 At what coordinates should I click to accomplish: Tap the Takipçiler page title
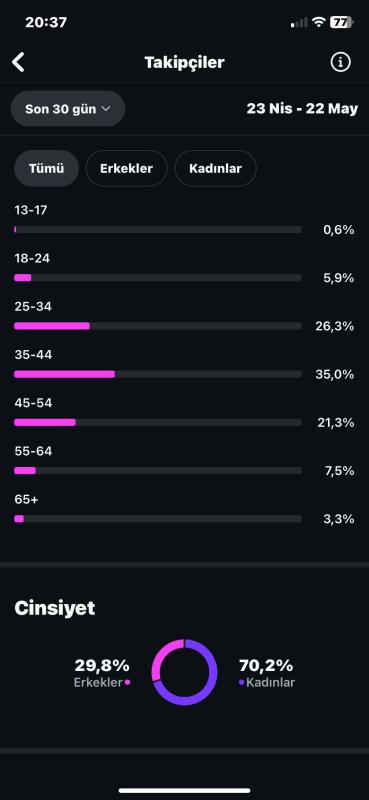(x=184, y=62)
